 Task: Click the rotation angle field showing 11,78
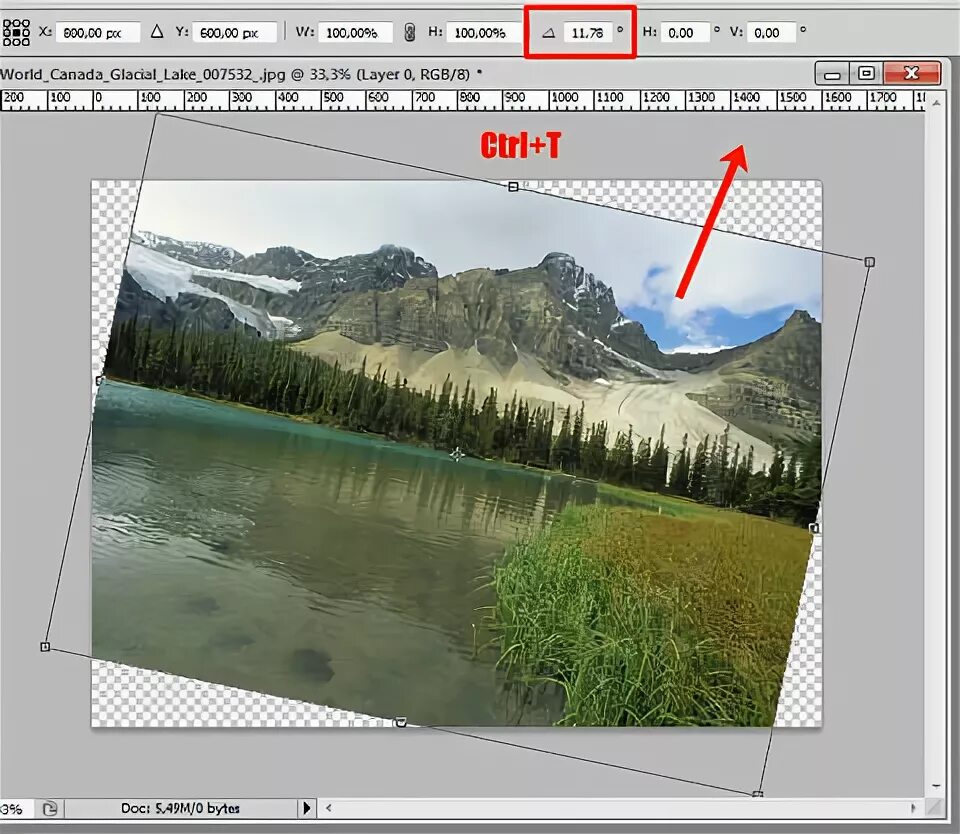coord(588,32)
